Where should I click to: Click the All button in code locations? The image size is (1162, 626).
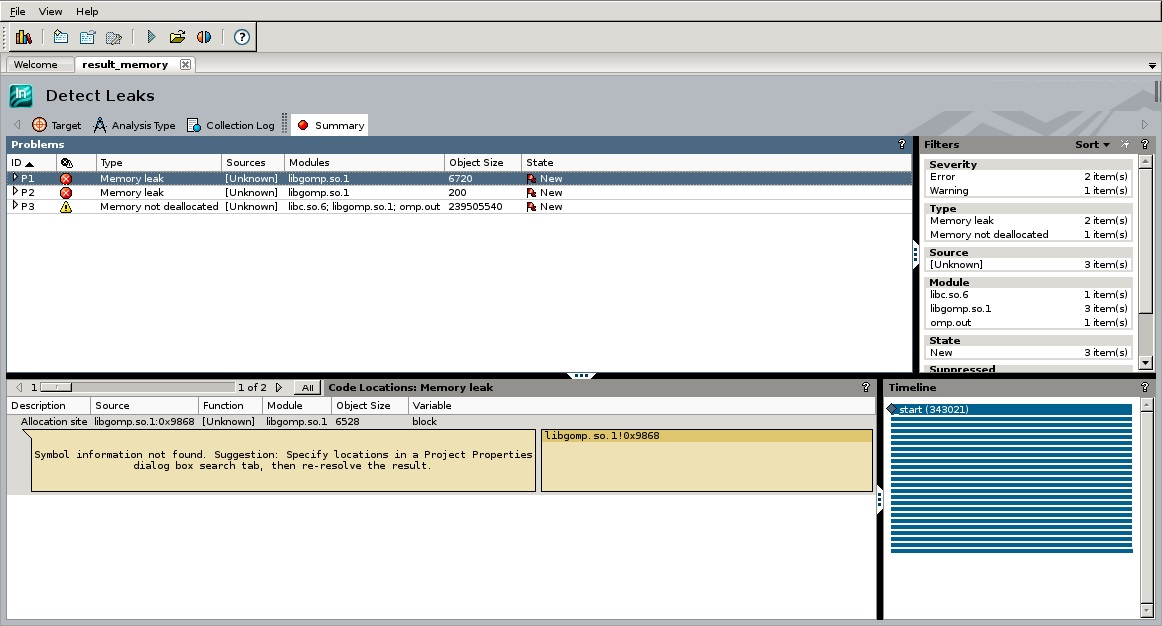[308, 388]
